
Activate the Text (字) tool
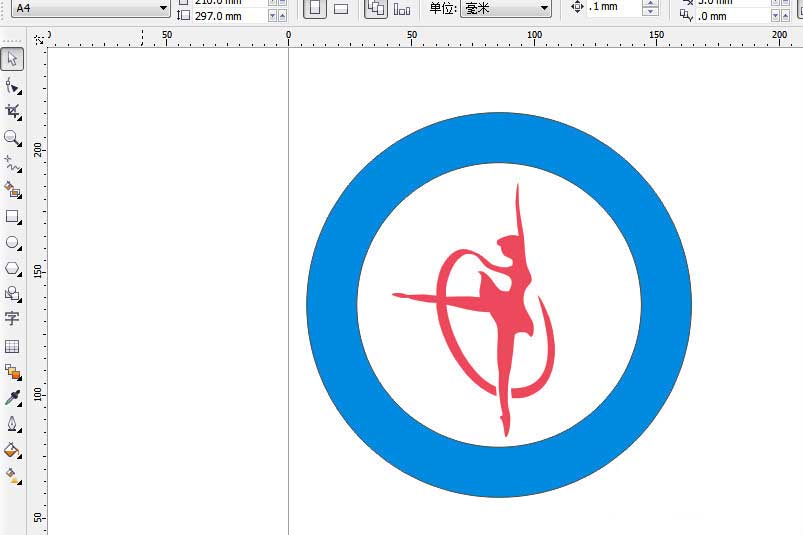pos(12,318)
